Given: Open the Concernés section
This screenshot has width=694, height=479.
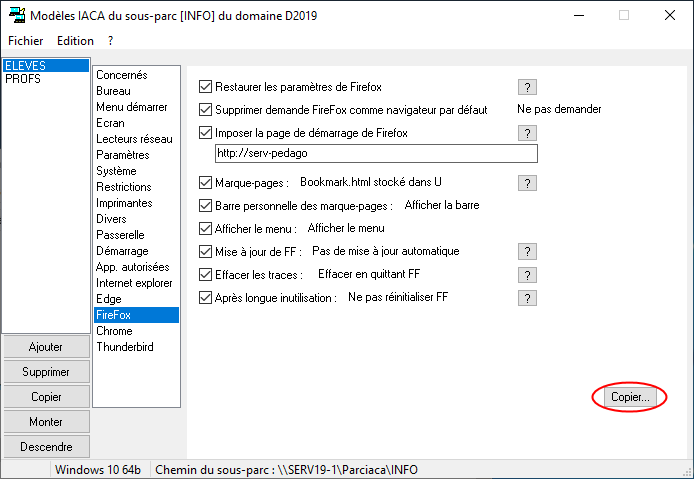Looking at the screenshot, I should click(x=136, y=75).
